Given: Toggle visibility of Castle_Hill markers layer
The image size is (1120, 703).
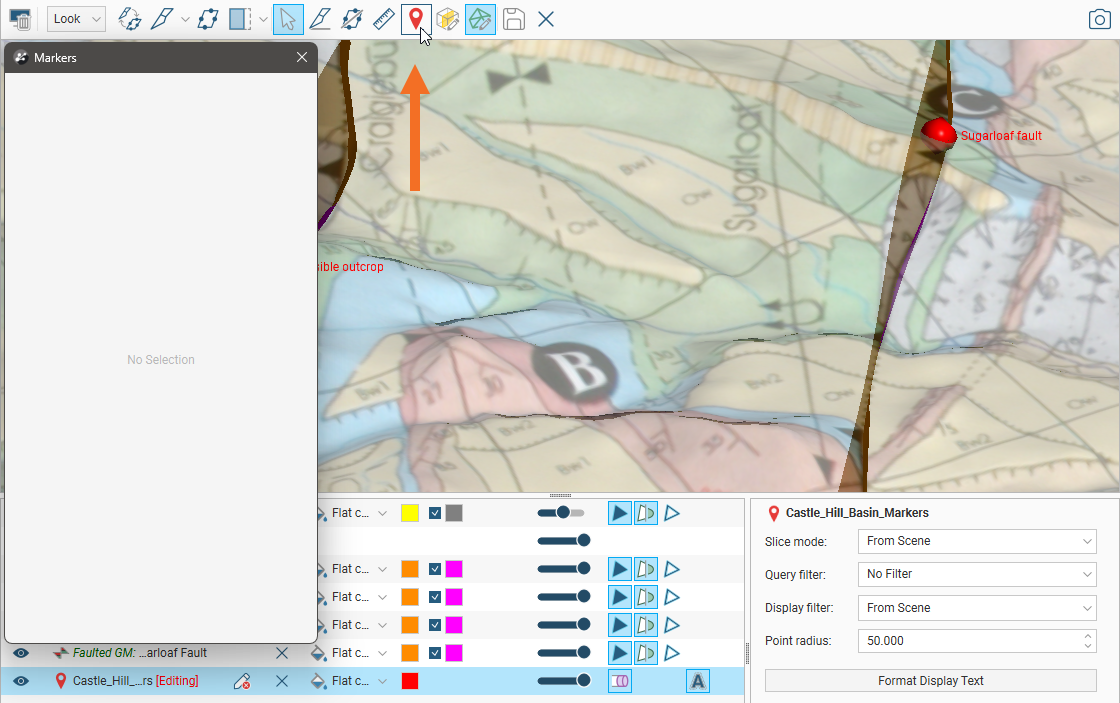Looking at the screenshot, I should pos(22,681).
